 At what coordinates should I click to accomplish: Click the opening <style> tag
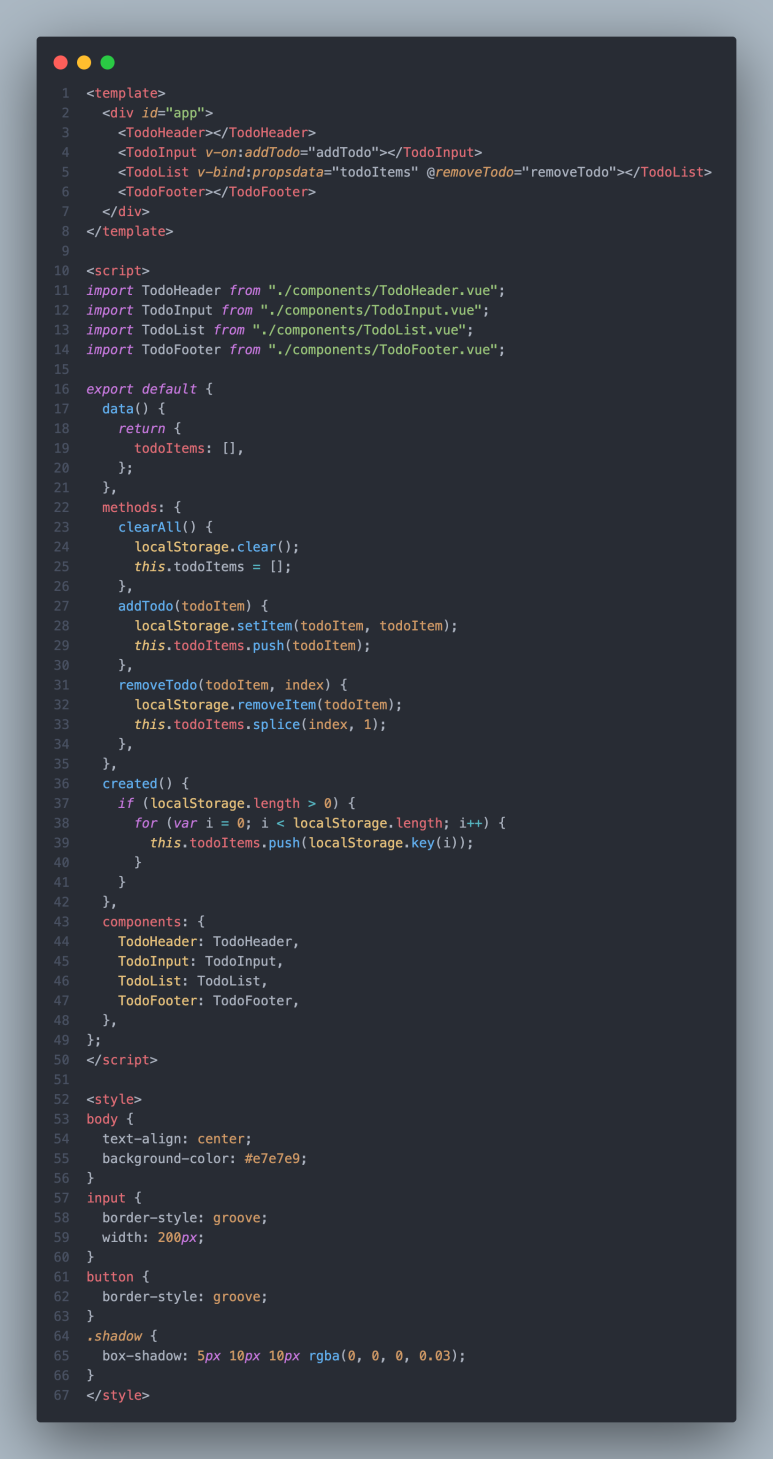(114, 1101)
